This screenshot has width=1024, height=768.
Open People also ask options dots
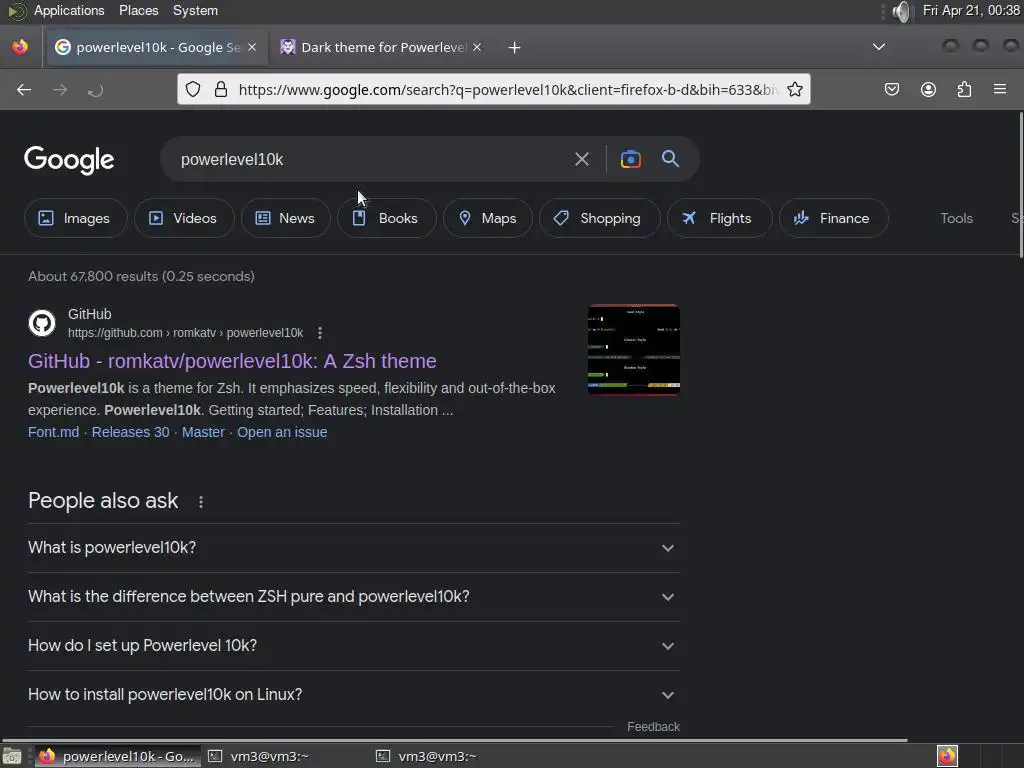coord(201,502)
